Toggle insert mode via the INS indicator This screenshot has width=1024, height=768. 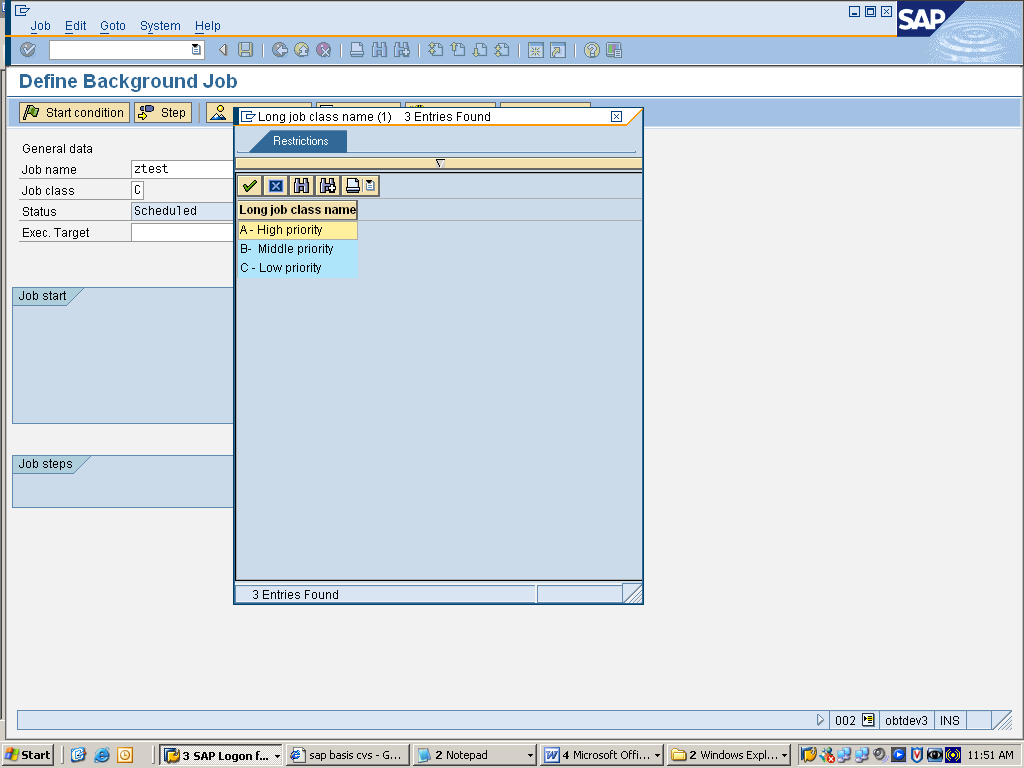point(949,720)
